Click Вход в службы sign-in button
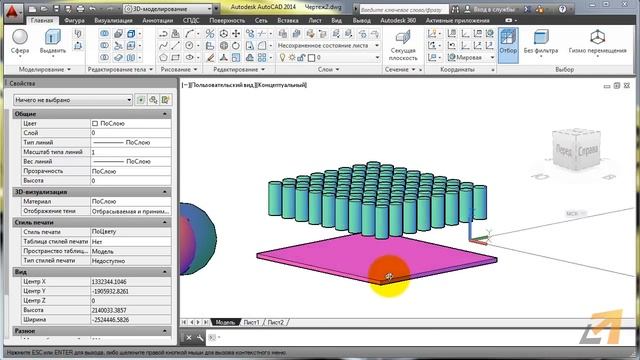Image resolution: width=640 pixels, height=360 pixels. click(491, 9)
